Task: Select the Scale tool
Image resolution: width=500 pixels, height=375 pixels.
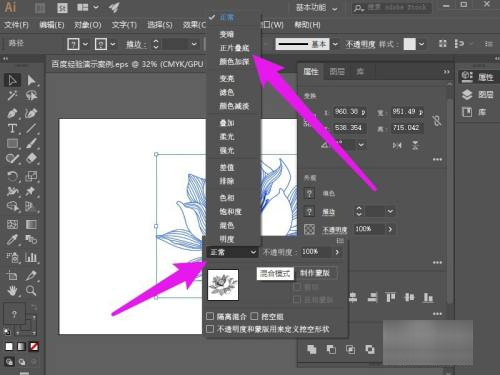Action: pos(31,176)
